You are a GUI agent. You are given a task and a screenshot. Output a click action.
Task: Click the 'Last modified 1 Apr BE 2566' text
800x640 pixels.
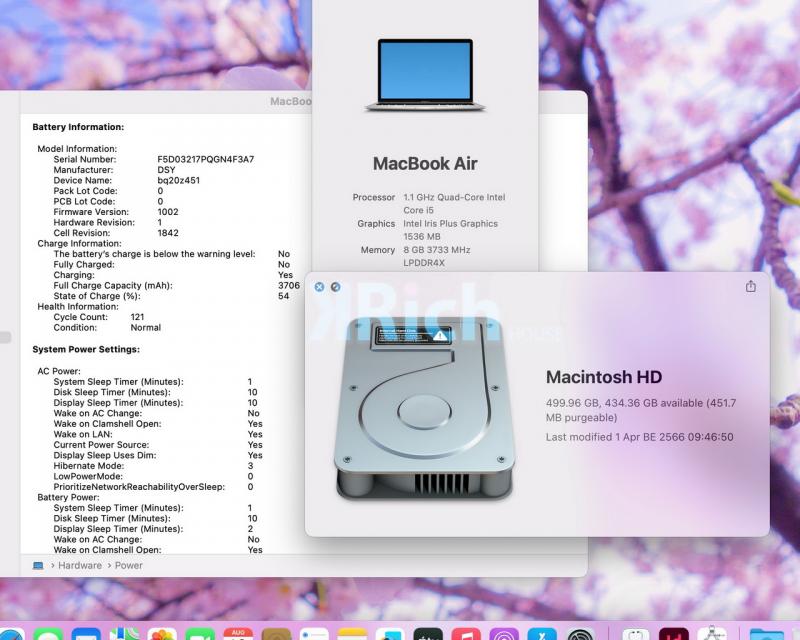pos(615,437)
